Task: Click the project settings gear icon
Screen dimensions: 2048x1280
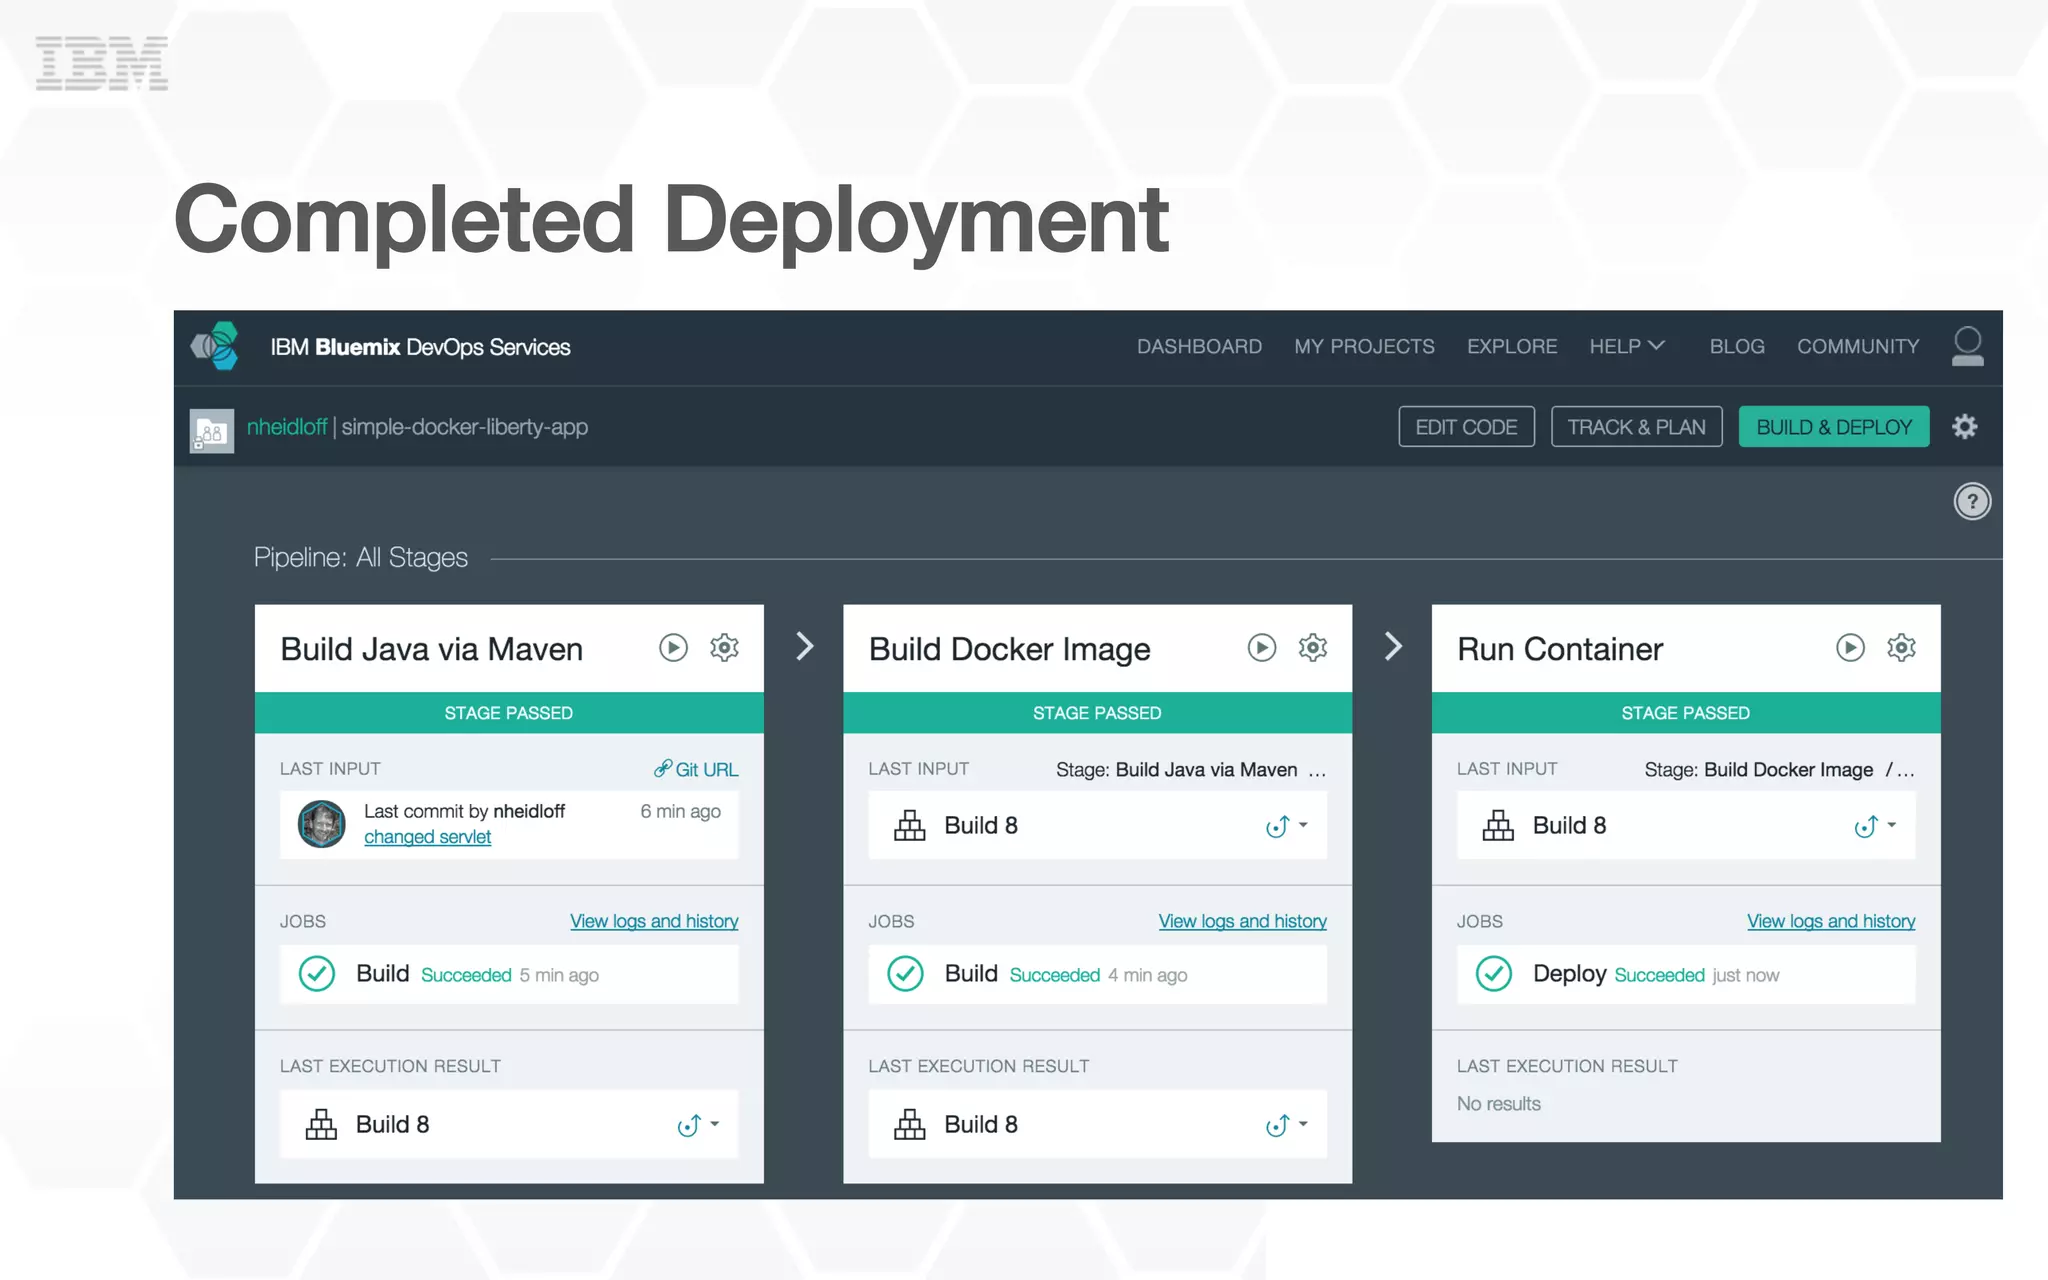Action: (1964, 427)
